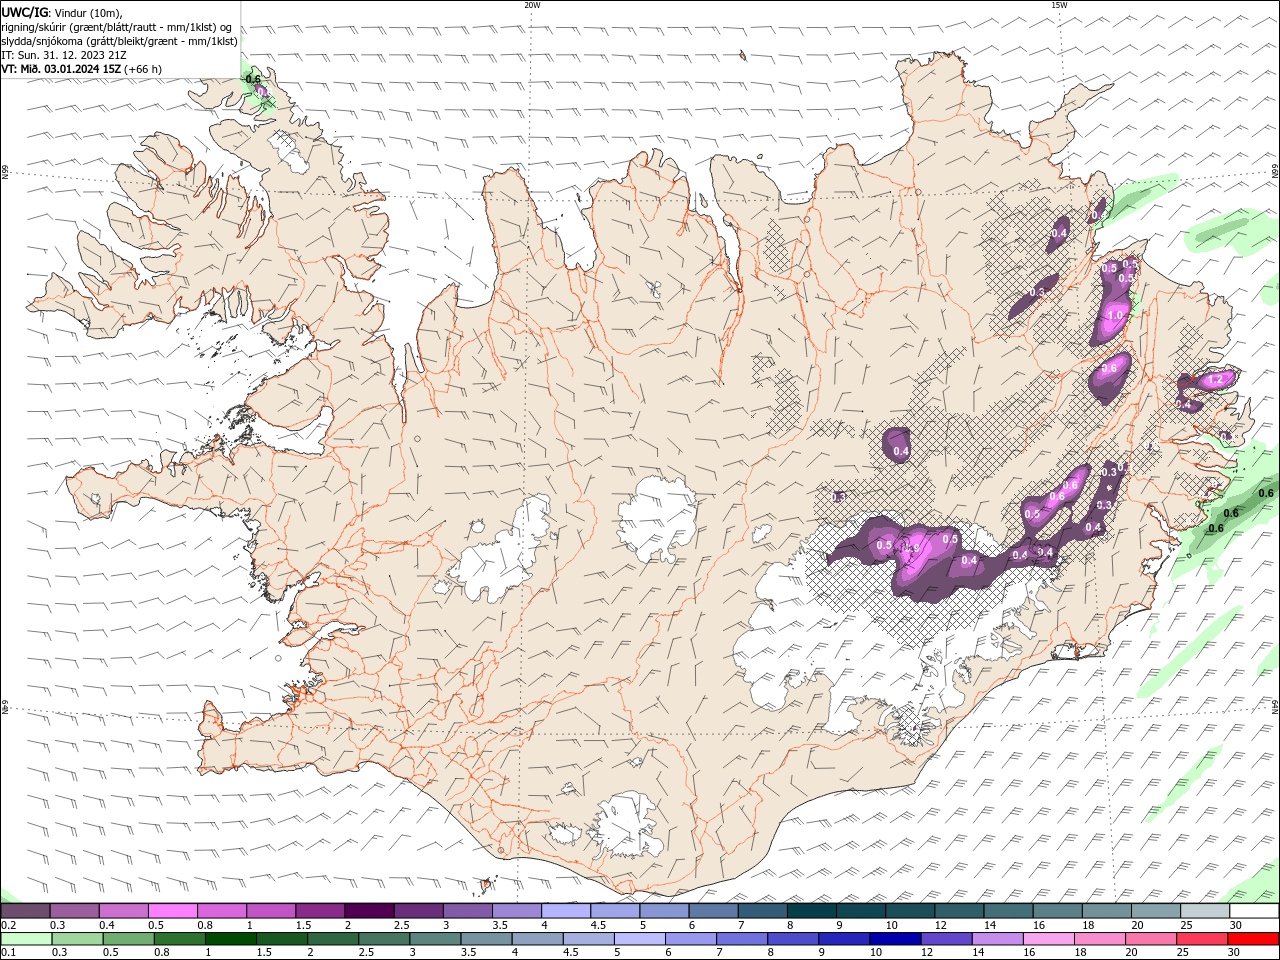Click the 'UWC/IG: Vindur (10m)' title text
Screen dimensions: 1280x960
click(x=62, y=12)
